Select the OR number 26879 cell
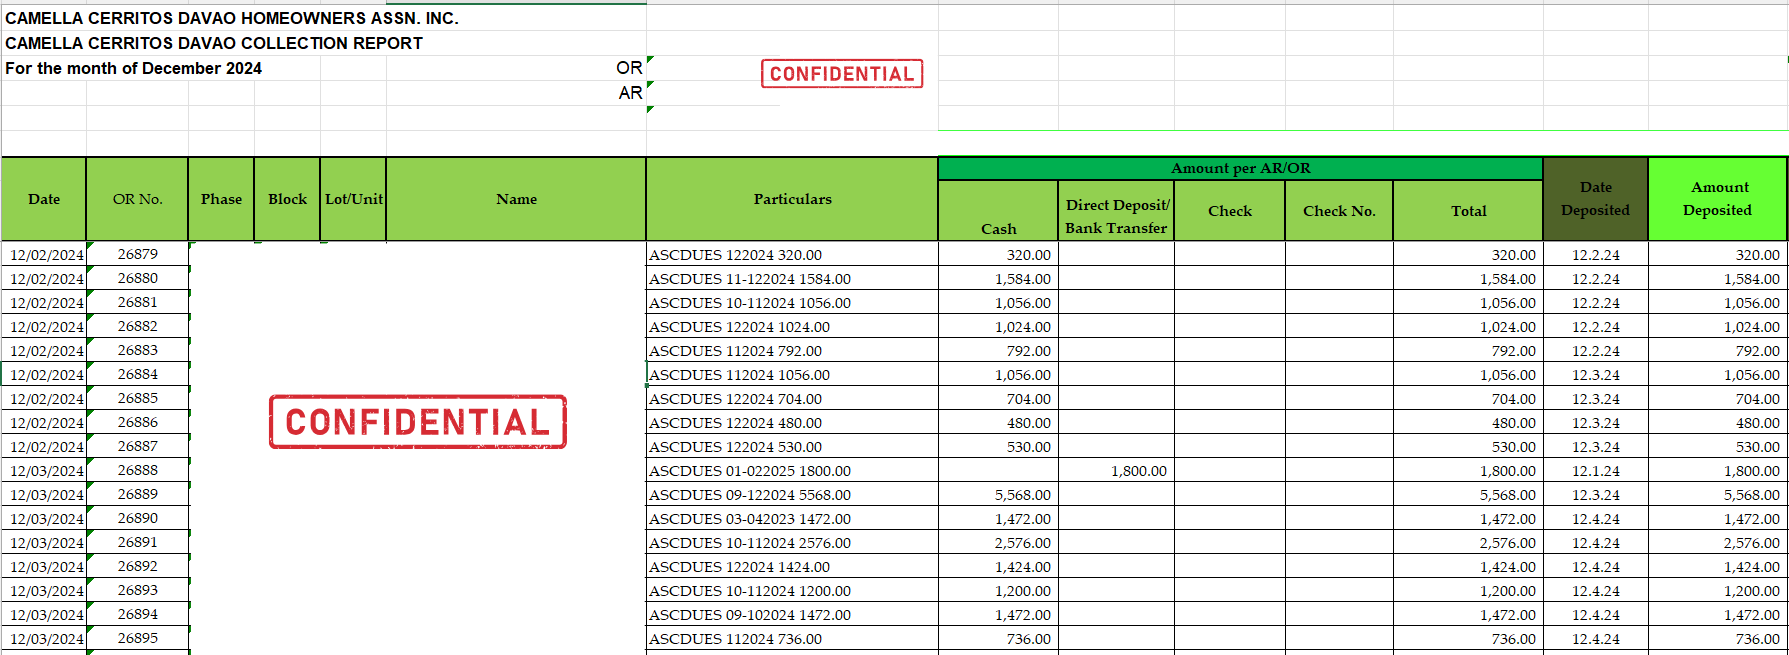 point(137,254)
